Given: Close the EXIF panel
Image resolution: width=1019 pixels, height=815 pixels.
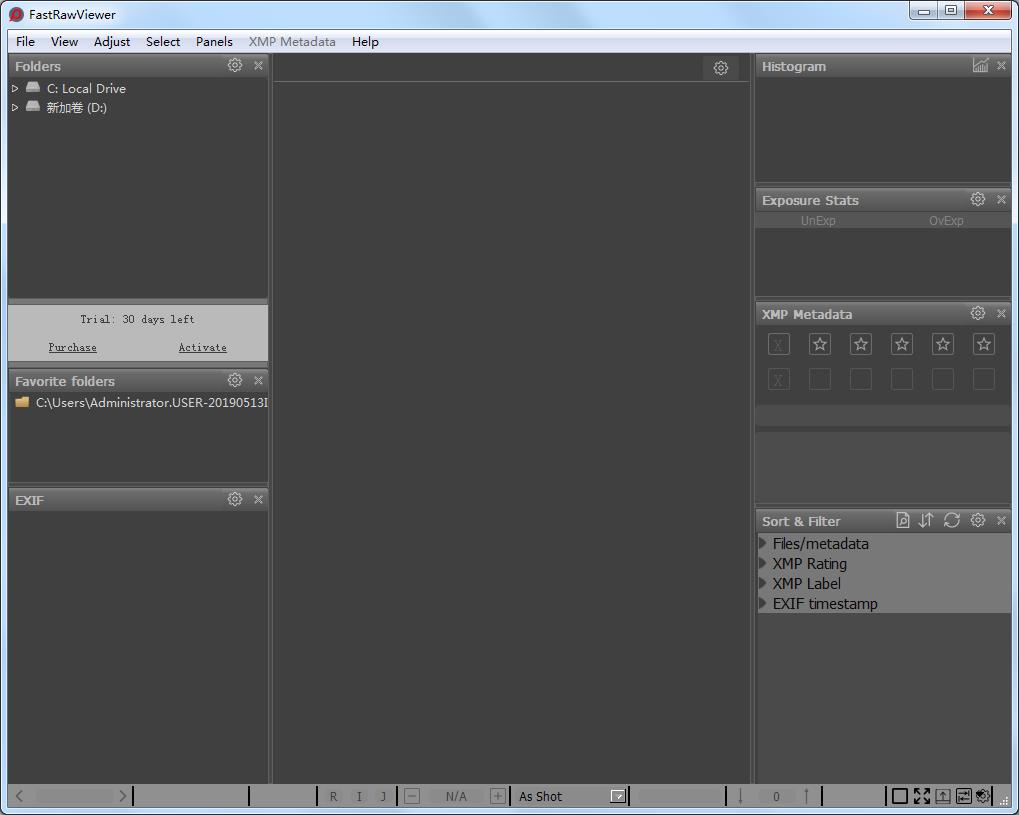Looking at the screenshot, I should coord(258,499).
